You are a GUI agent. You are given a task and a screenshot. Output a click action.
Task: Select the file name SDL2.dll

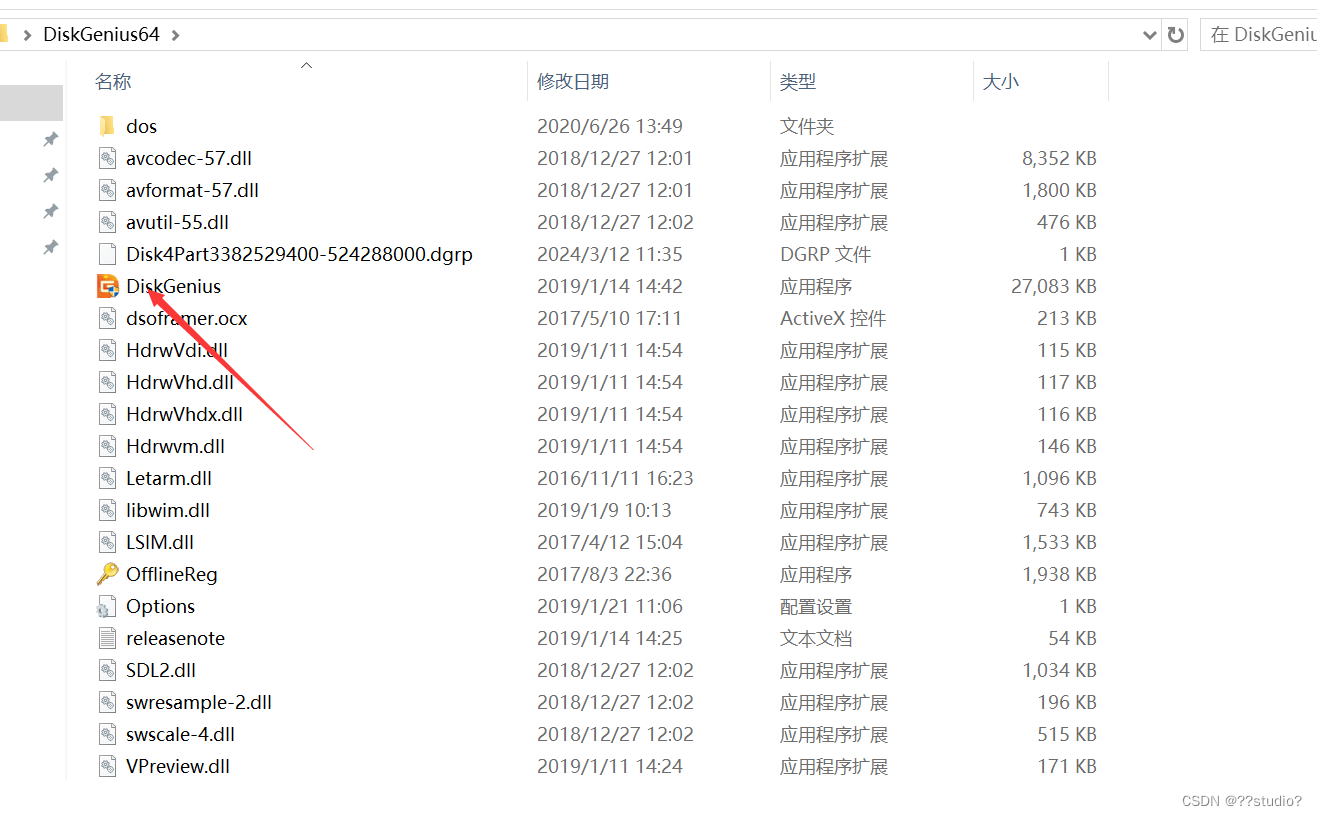pyautogui.click(x=160, y=670)
